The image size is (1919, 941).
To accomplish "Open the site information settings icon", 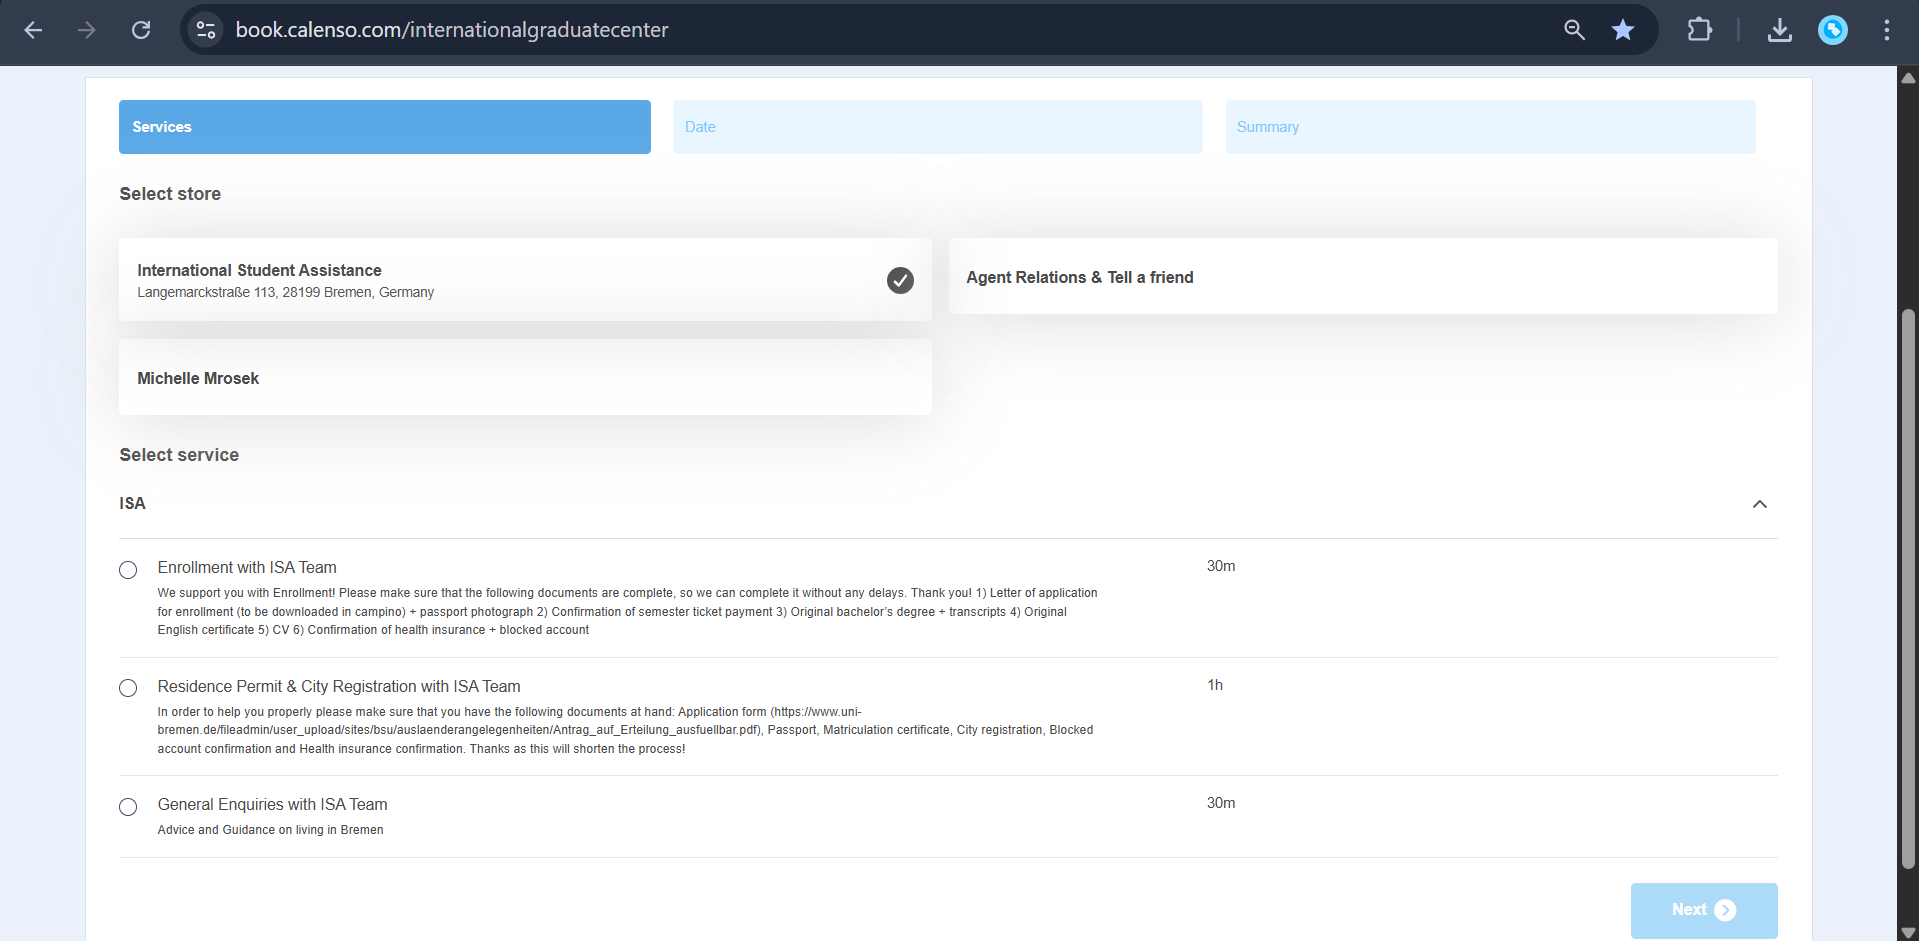I will point(205,30).
